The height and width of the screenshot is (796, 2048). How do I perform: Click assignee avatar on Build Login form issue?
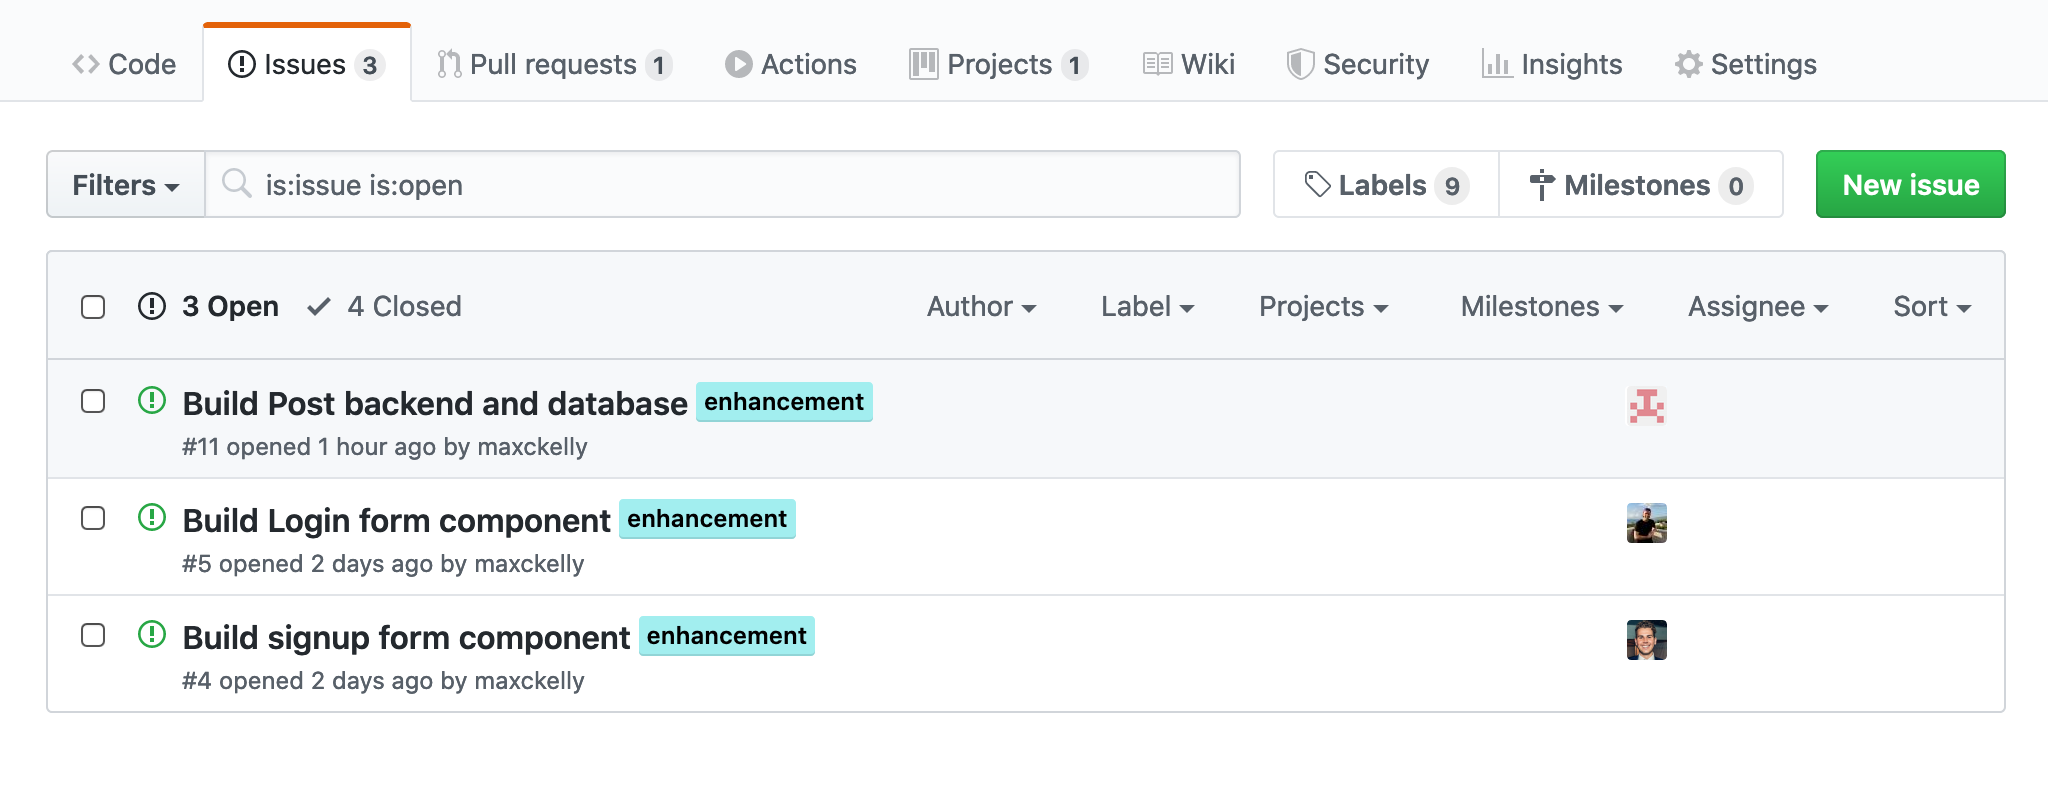[x=1646, y=523]
